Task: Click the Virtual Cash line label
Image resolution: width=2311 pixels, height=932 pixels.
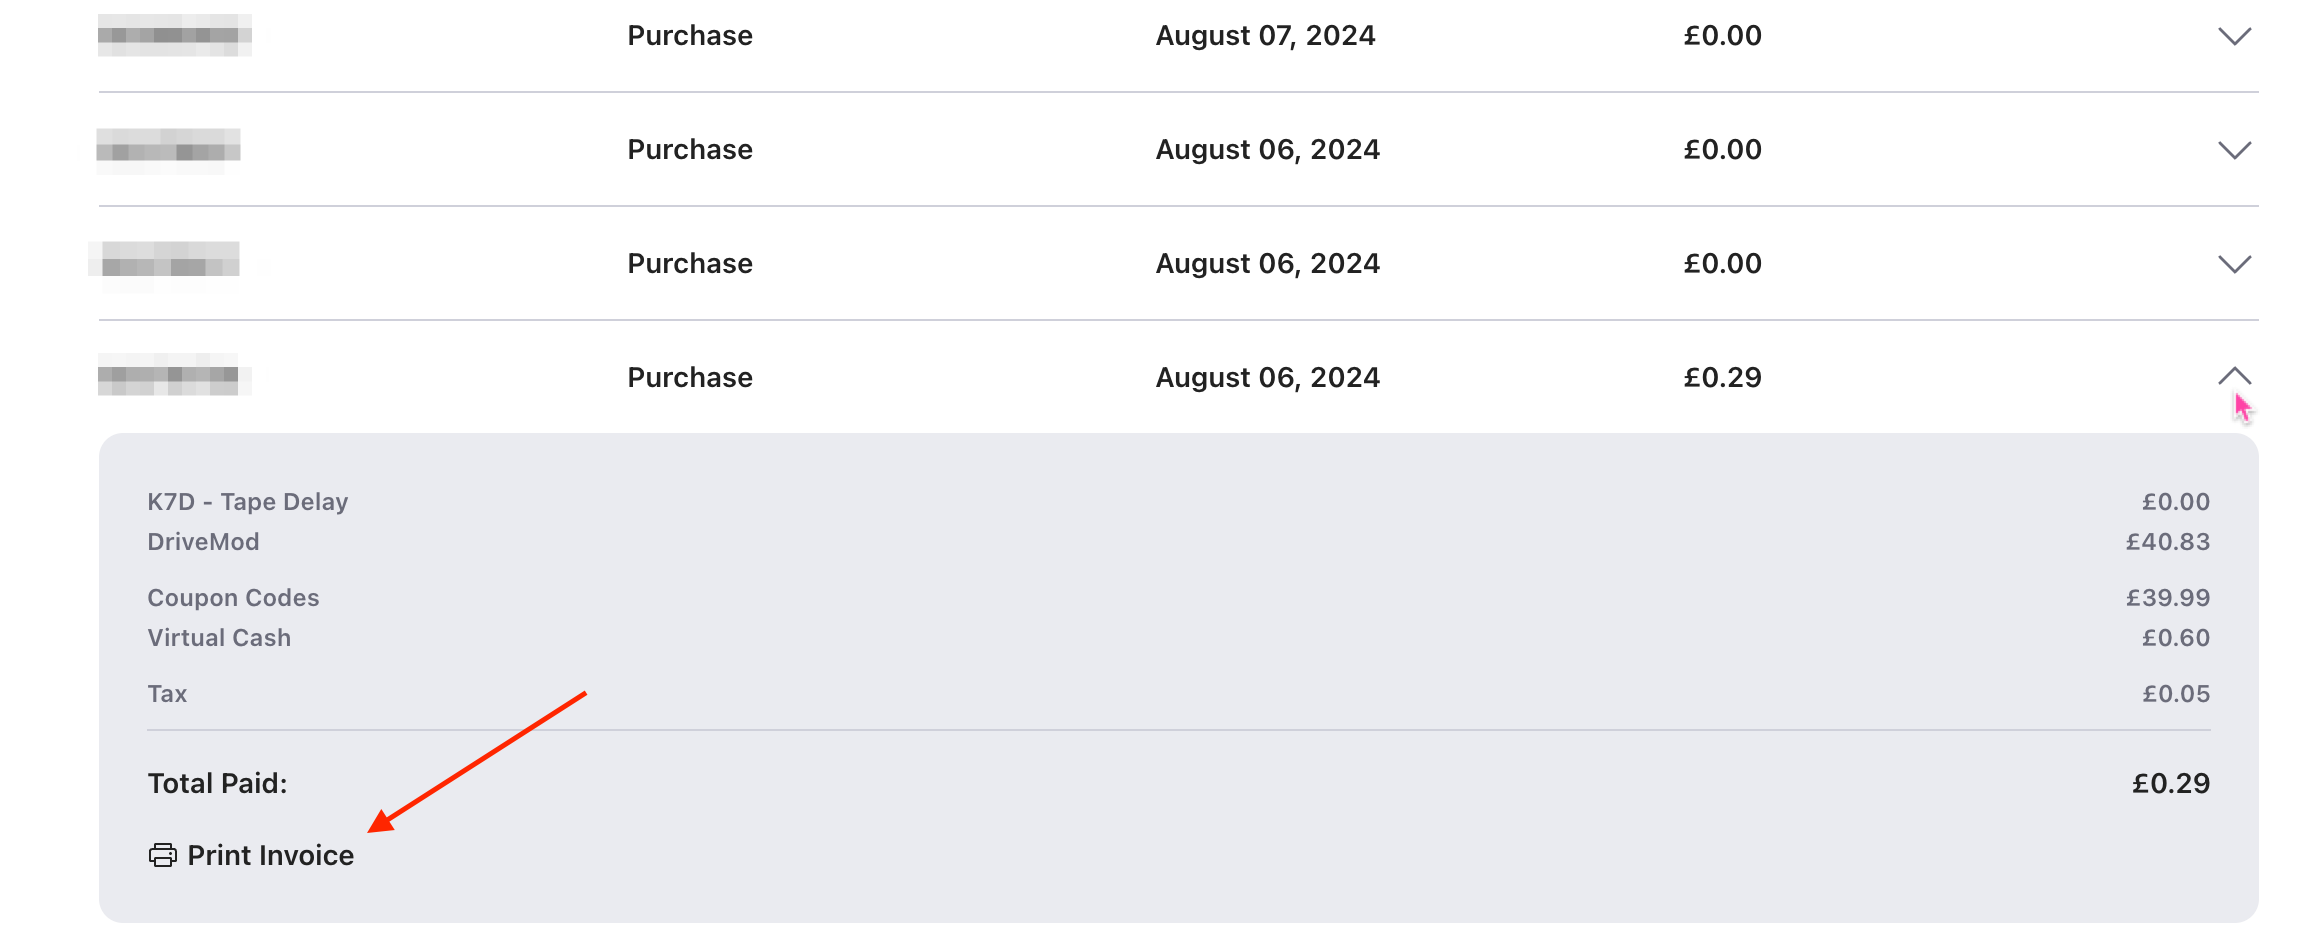Action: click(219, 637)
